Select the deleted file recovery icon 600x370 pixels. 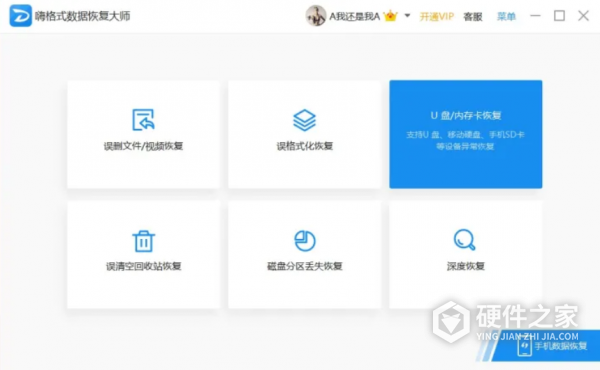(x=143, y=120)
